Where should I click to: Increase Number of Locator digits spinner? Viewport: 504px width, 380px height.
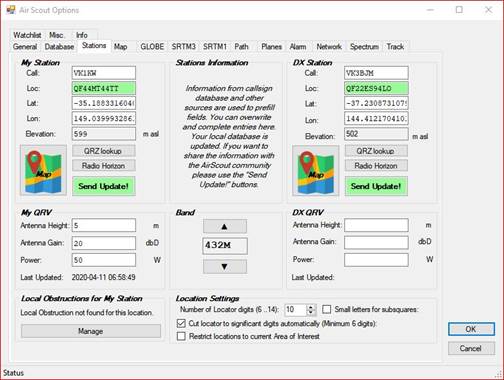pyautogui.click(x=311, y=307)
